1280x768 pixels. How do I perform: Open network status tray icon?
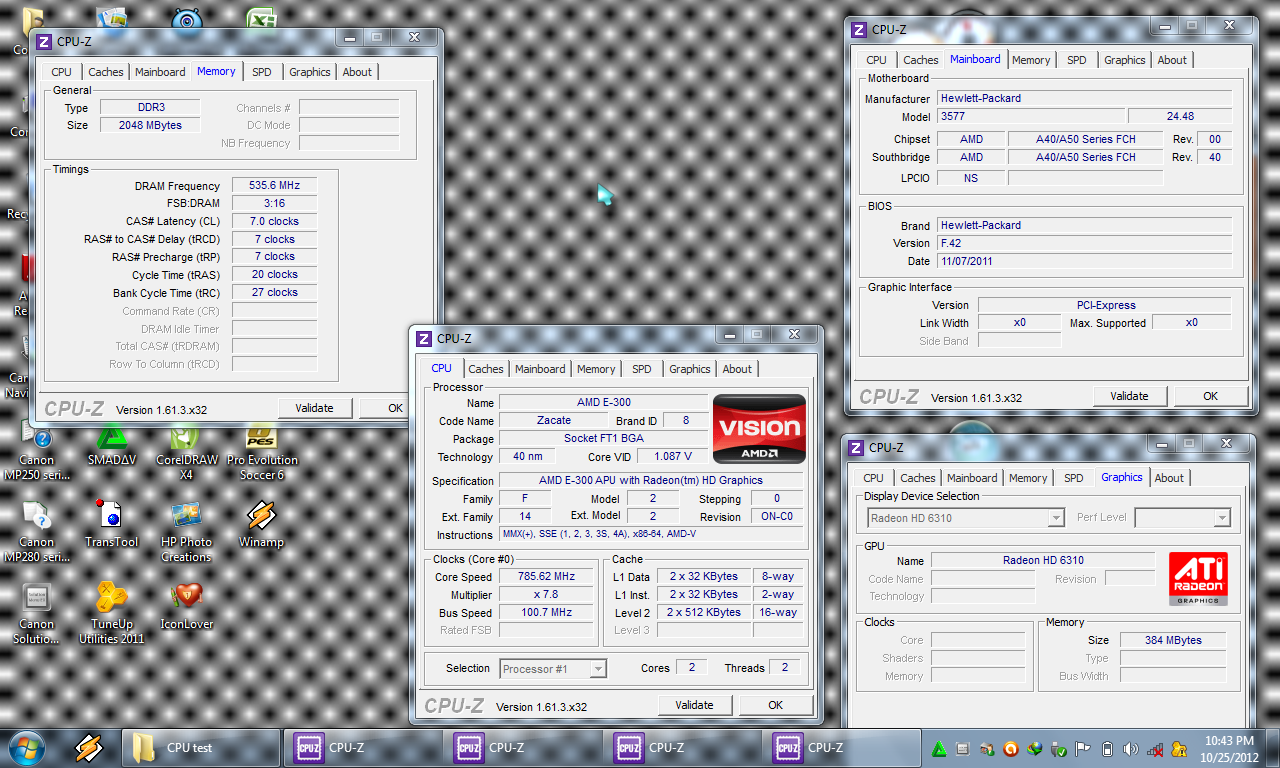pos(1155,749)
